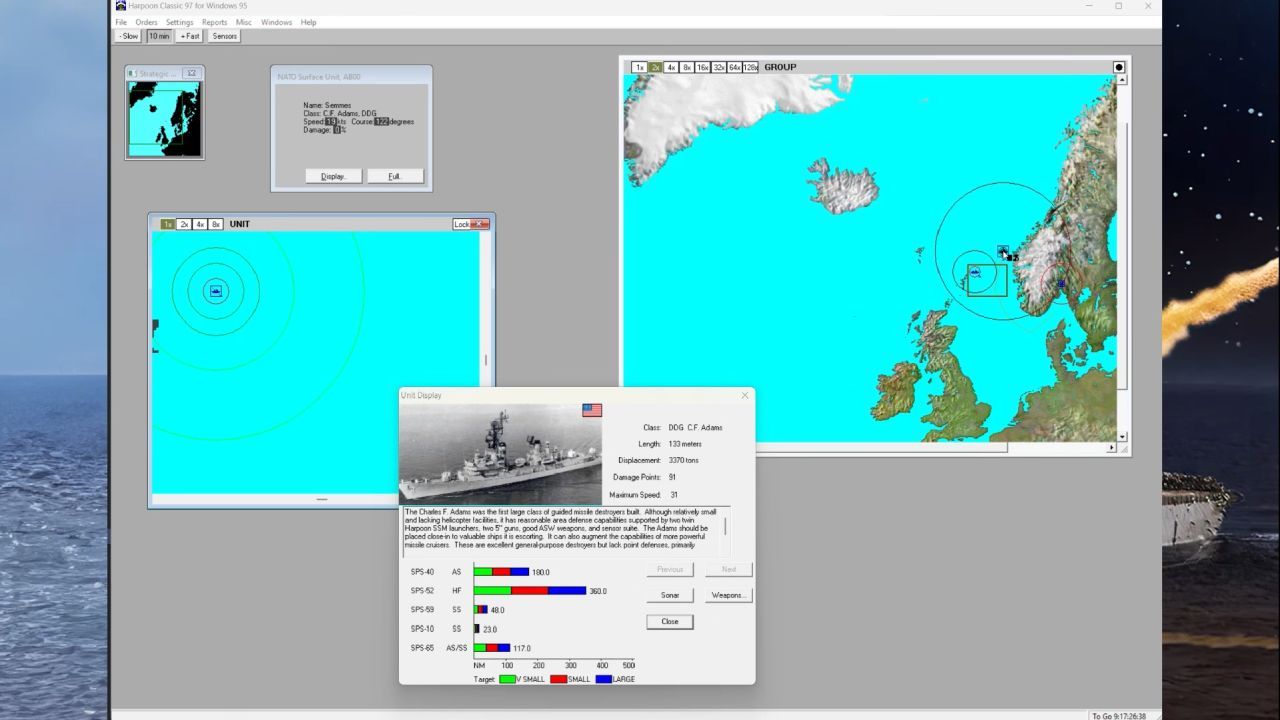
Task: Close the Strategic map mini window
Action: click(x=192, y=73)
